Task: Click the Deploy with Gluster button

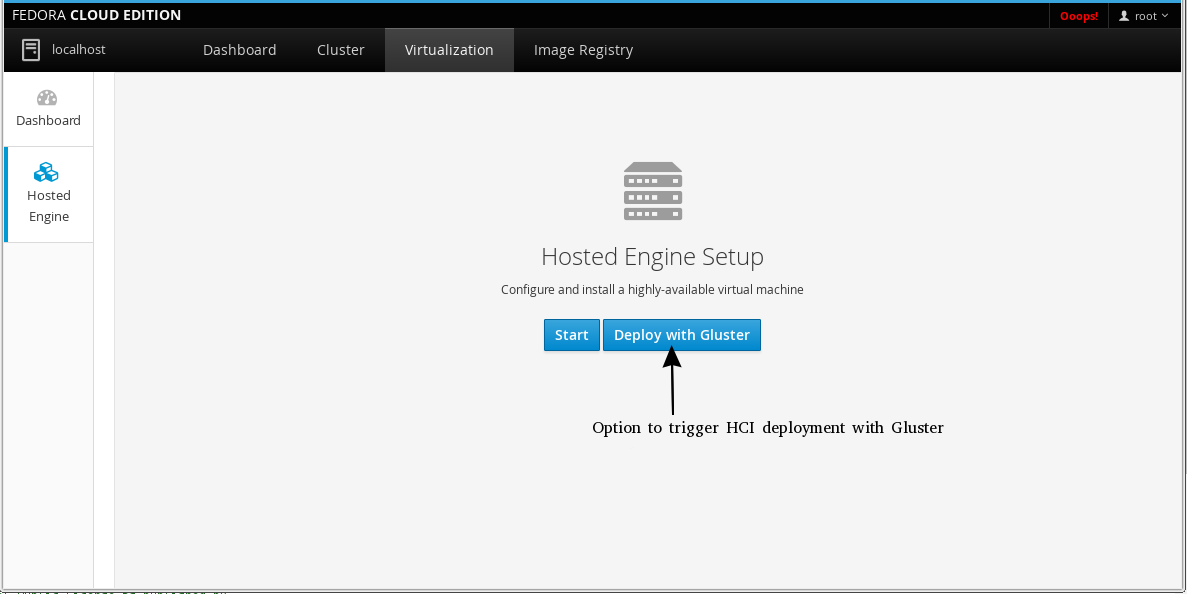Action: pyautogui.click(x=681, y=334)
